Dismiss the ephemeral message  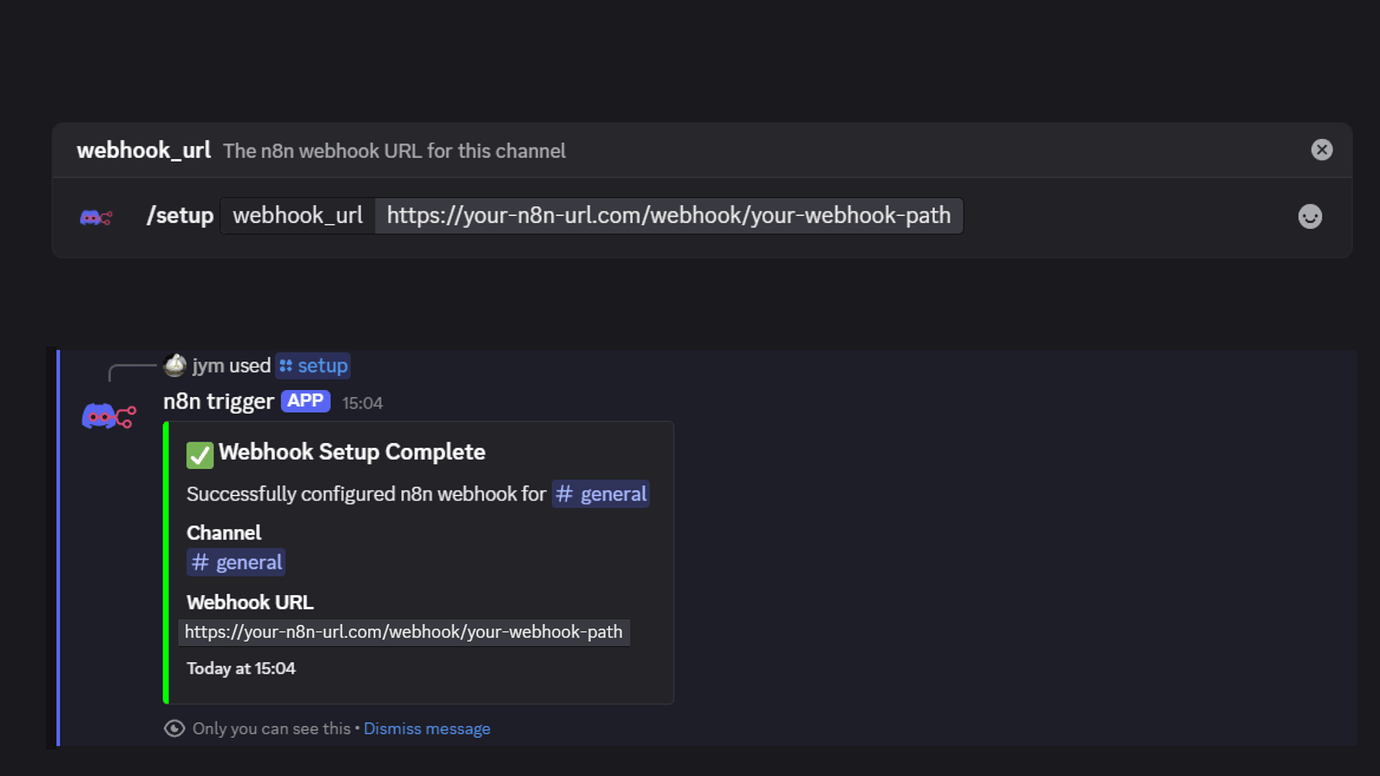427,728
